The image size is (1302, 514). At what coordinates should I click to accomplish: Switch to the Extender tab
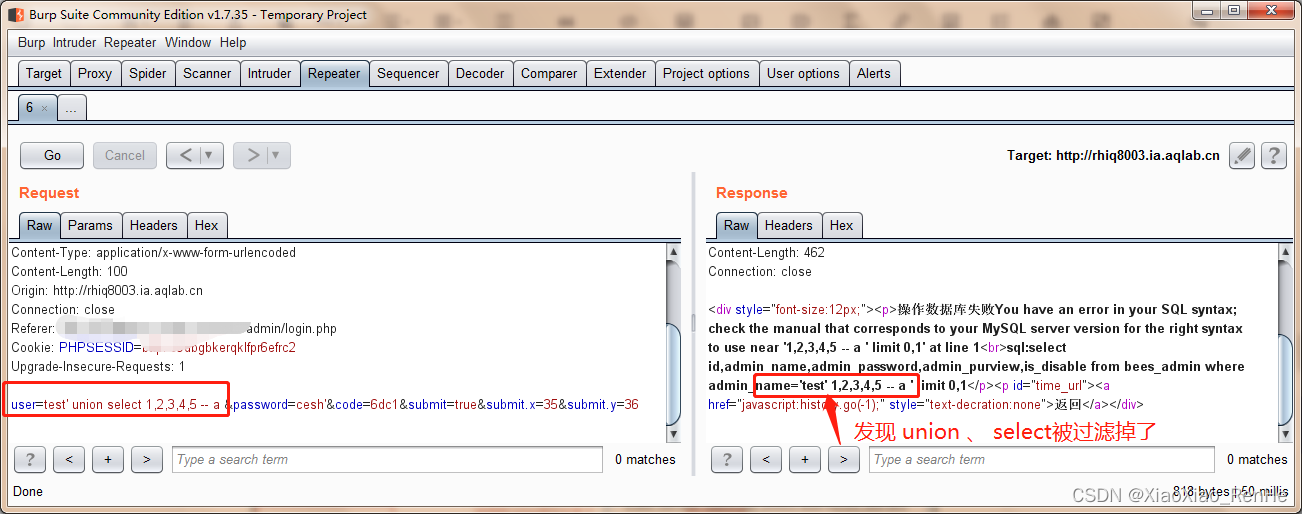tap(620, 73)
